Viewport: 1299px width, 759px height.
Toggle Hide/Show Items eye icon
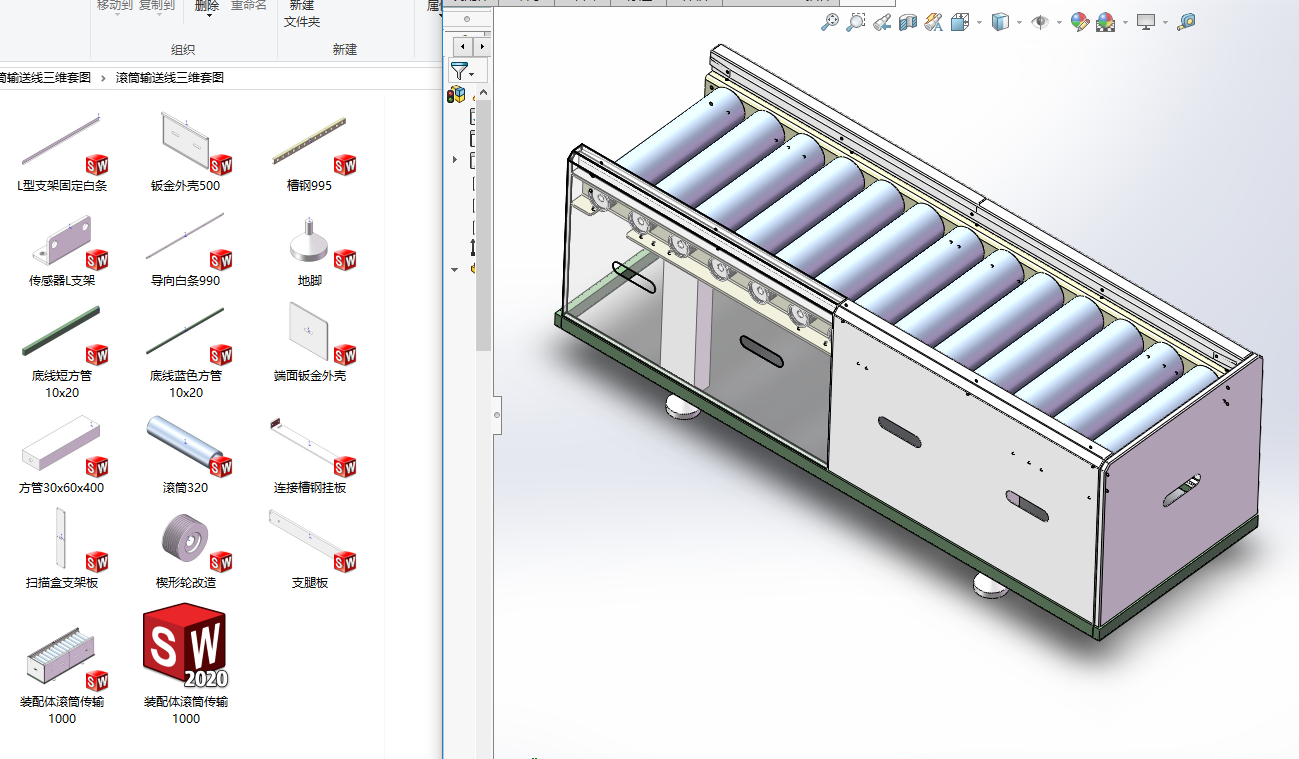1041,22
